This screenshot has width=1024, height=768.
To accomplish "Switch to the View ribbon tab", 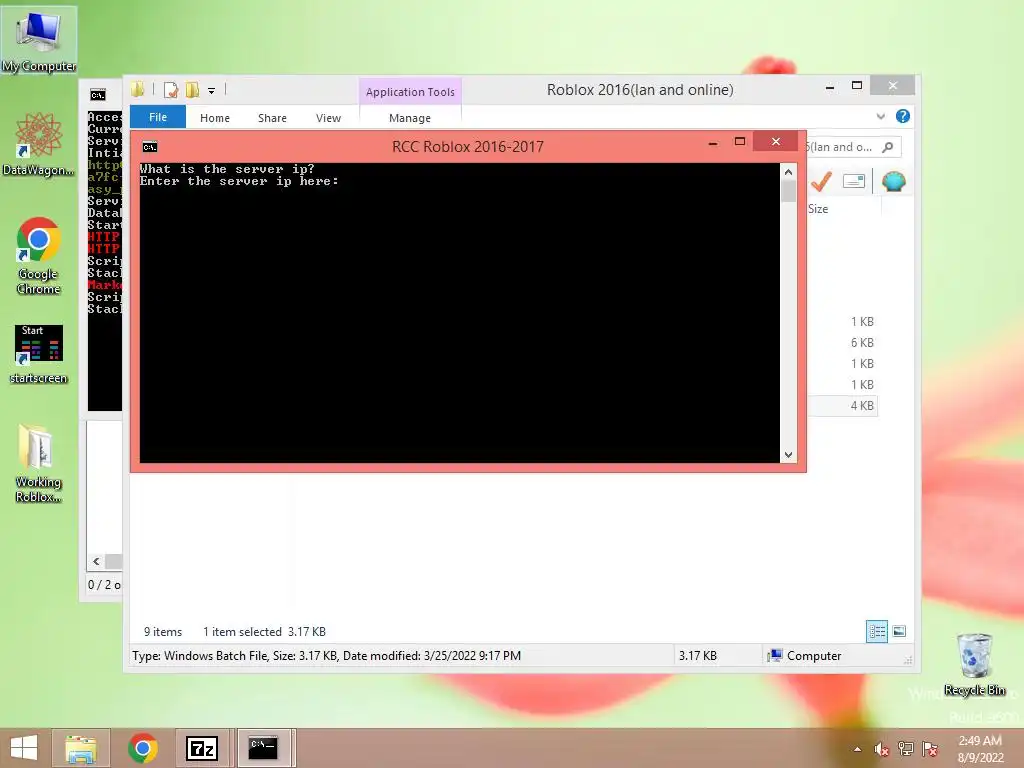I will (328, 118).
